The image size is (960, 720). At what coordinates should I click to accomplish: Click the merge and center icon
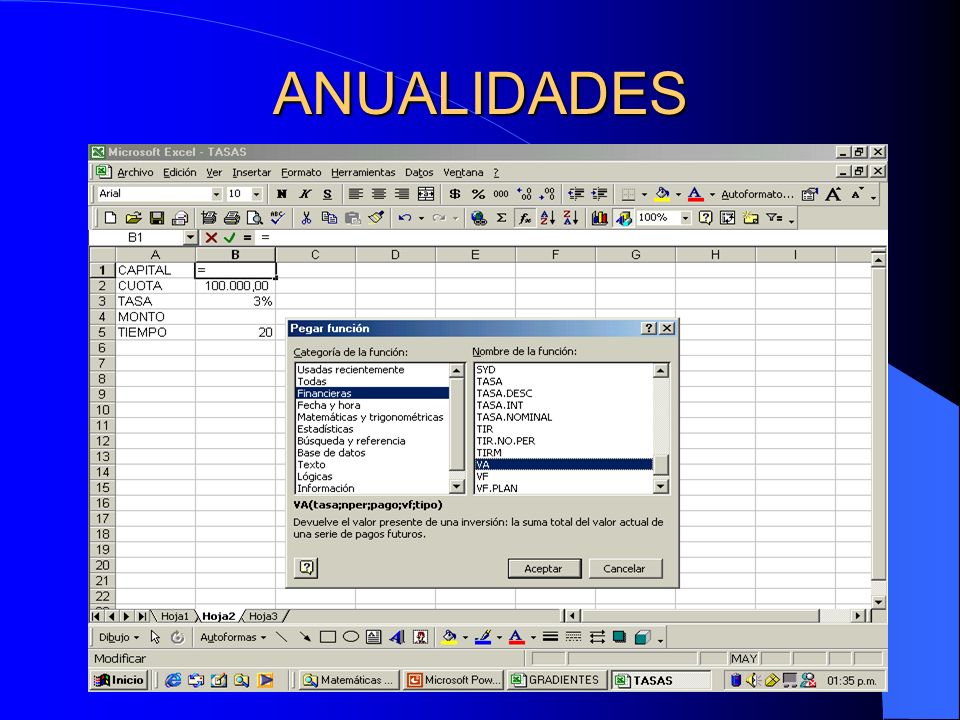coord(426,194)
